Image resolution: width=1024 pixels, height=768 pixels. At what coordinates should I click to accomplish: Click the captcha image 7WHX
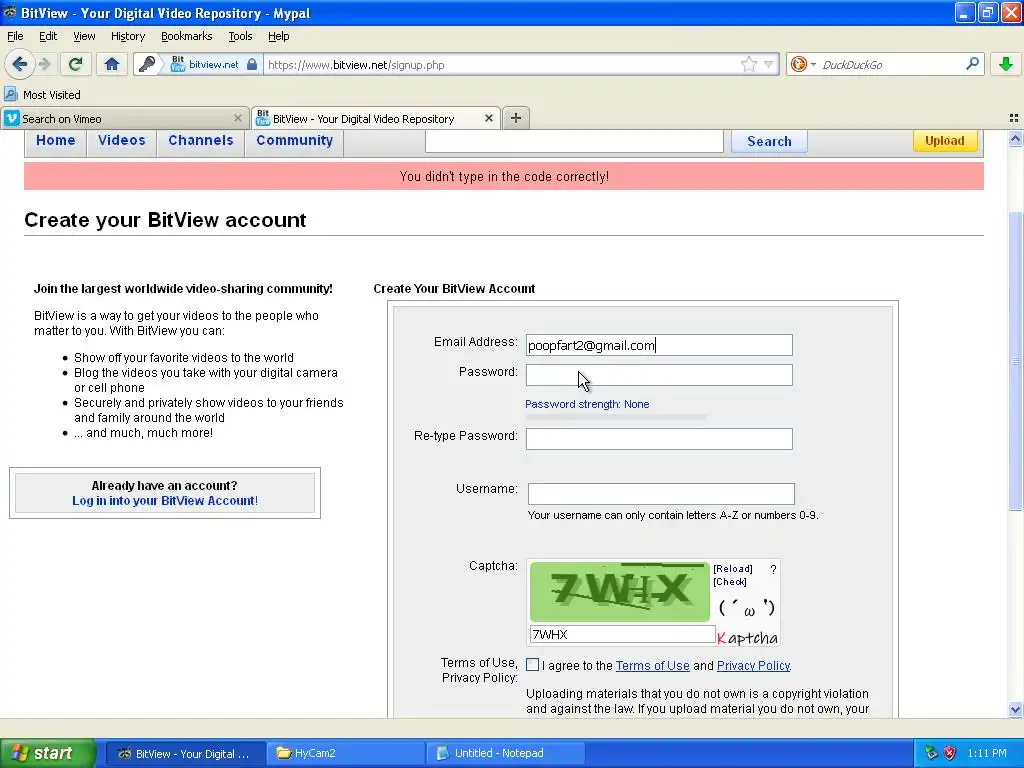[619, 590]
